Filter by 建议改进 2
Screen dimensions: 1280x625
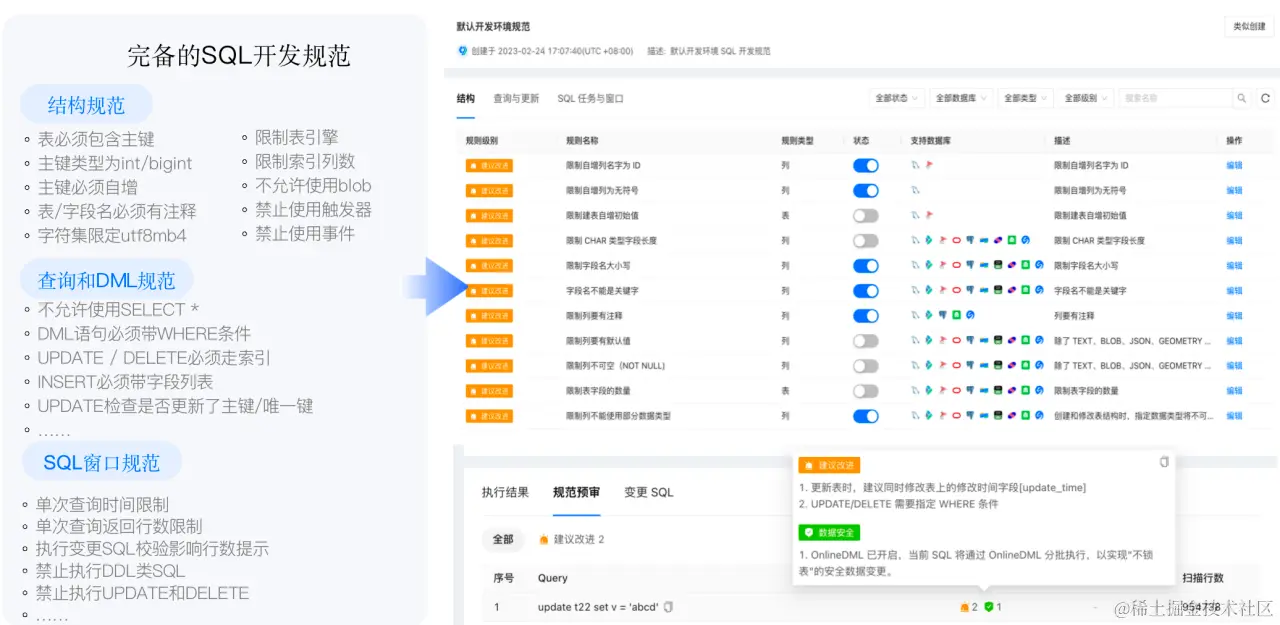pyautogui.click(x=572, y=539)
